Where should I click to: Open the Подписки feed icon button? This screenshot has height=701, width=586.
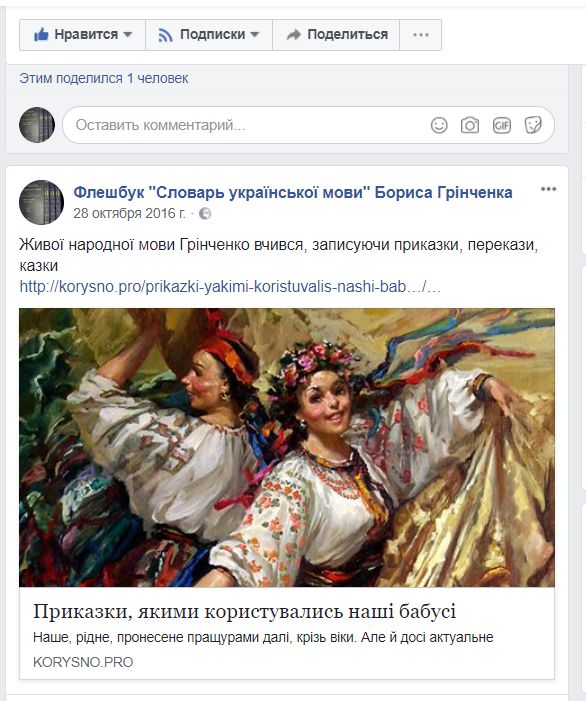pyautogui.click(x=165, y=35)
